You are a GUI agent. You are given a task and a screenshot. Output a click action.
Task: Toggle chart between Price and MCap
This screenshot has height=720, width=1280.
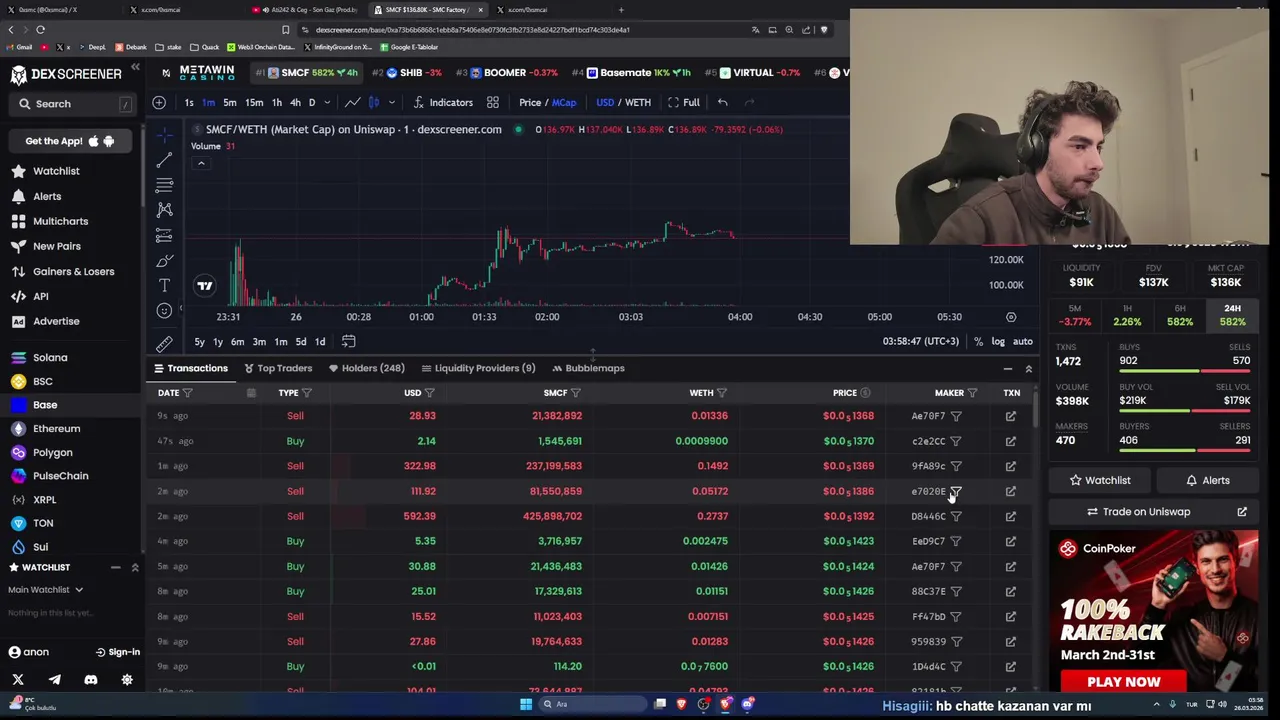pyautogui.click(x=547, y=102)
